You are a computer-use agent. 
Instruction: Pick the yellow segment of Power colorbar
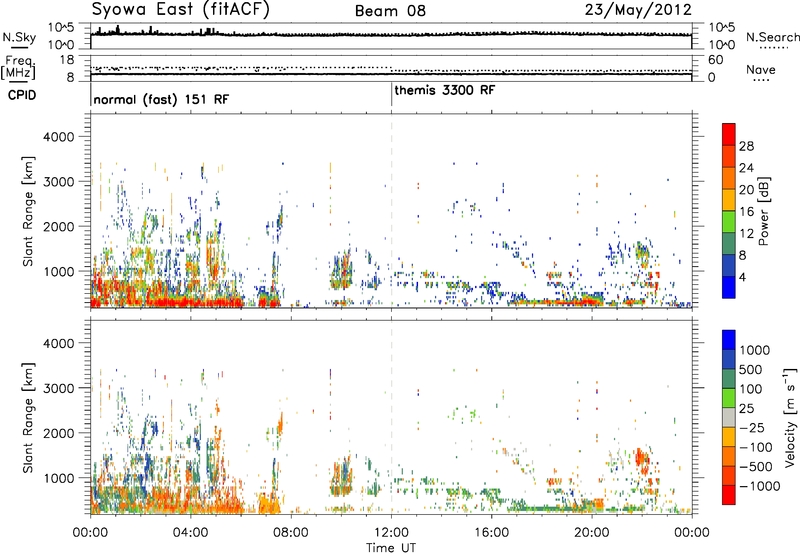(x=729, y=200)
